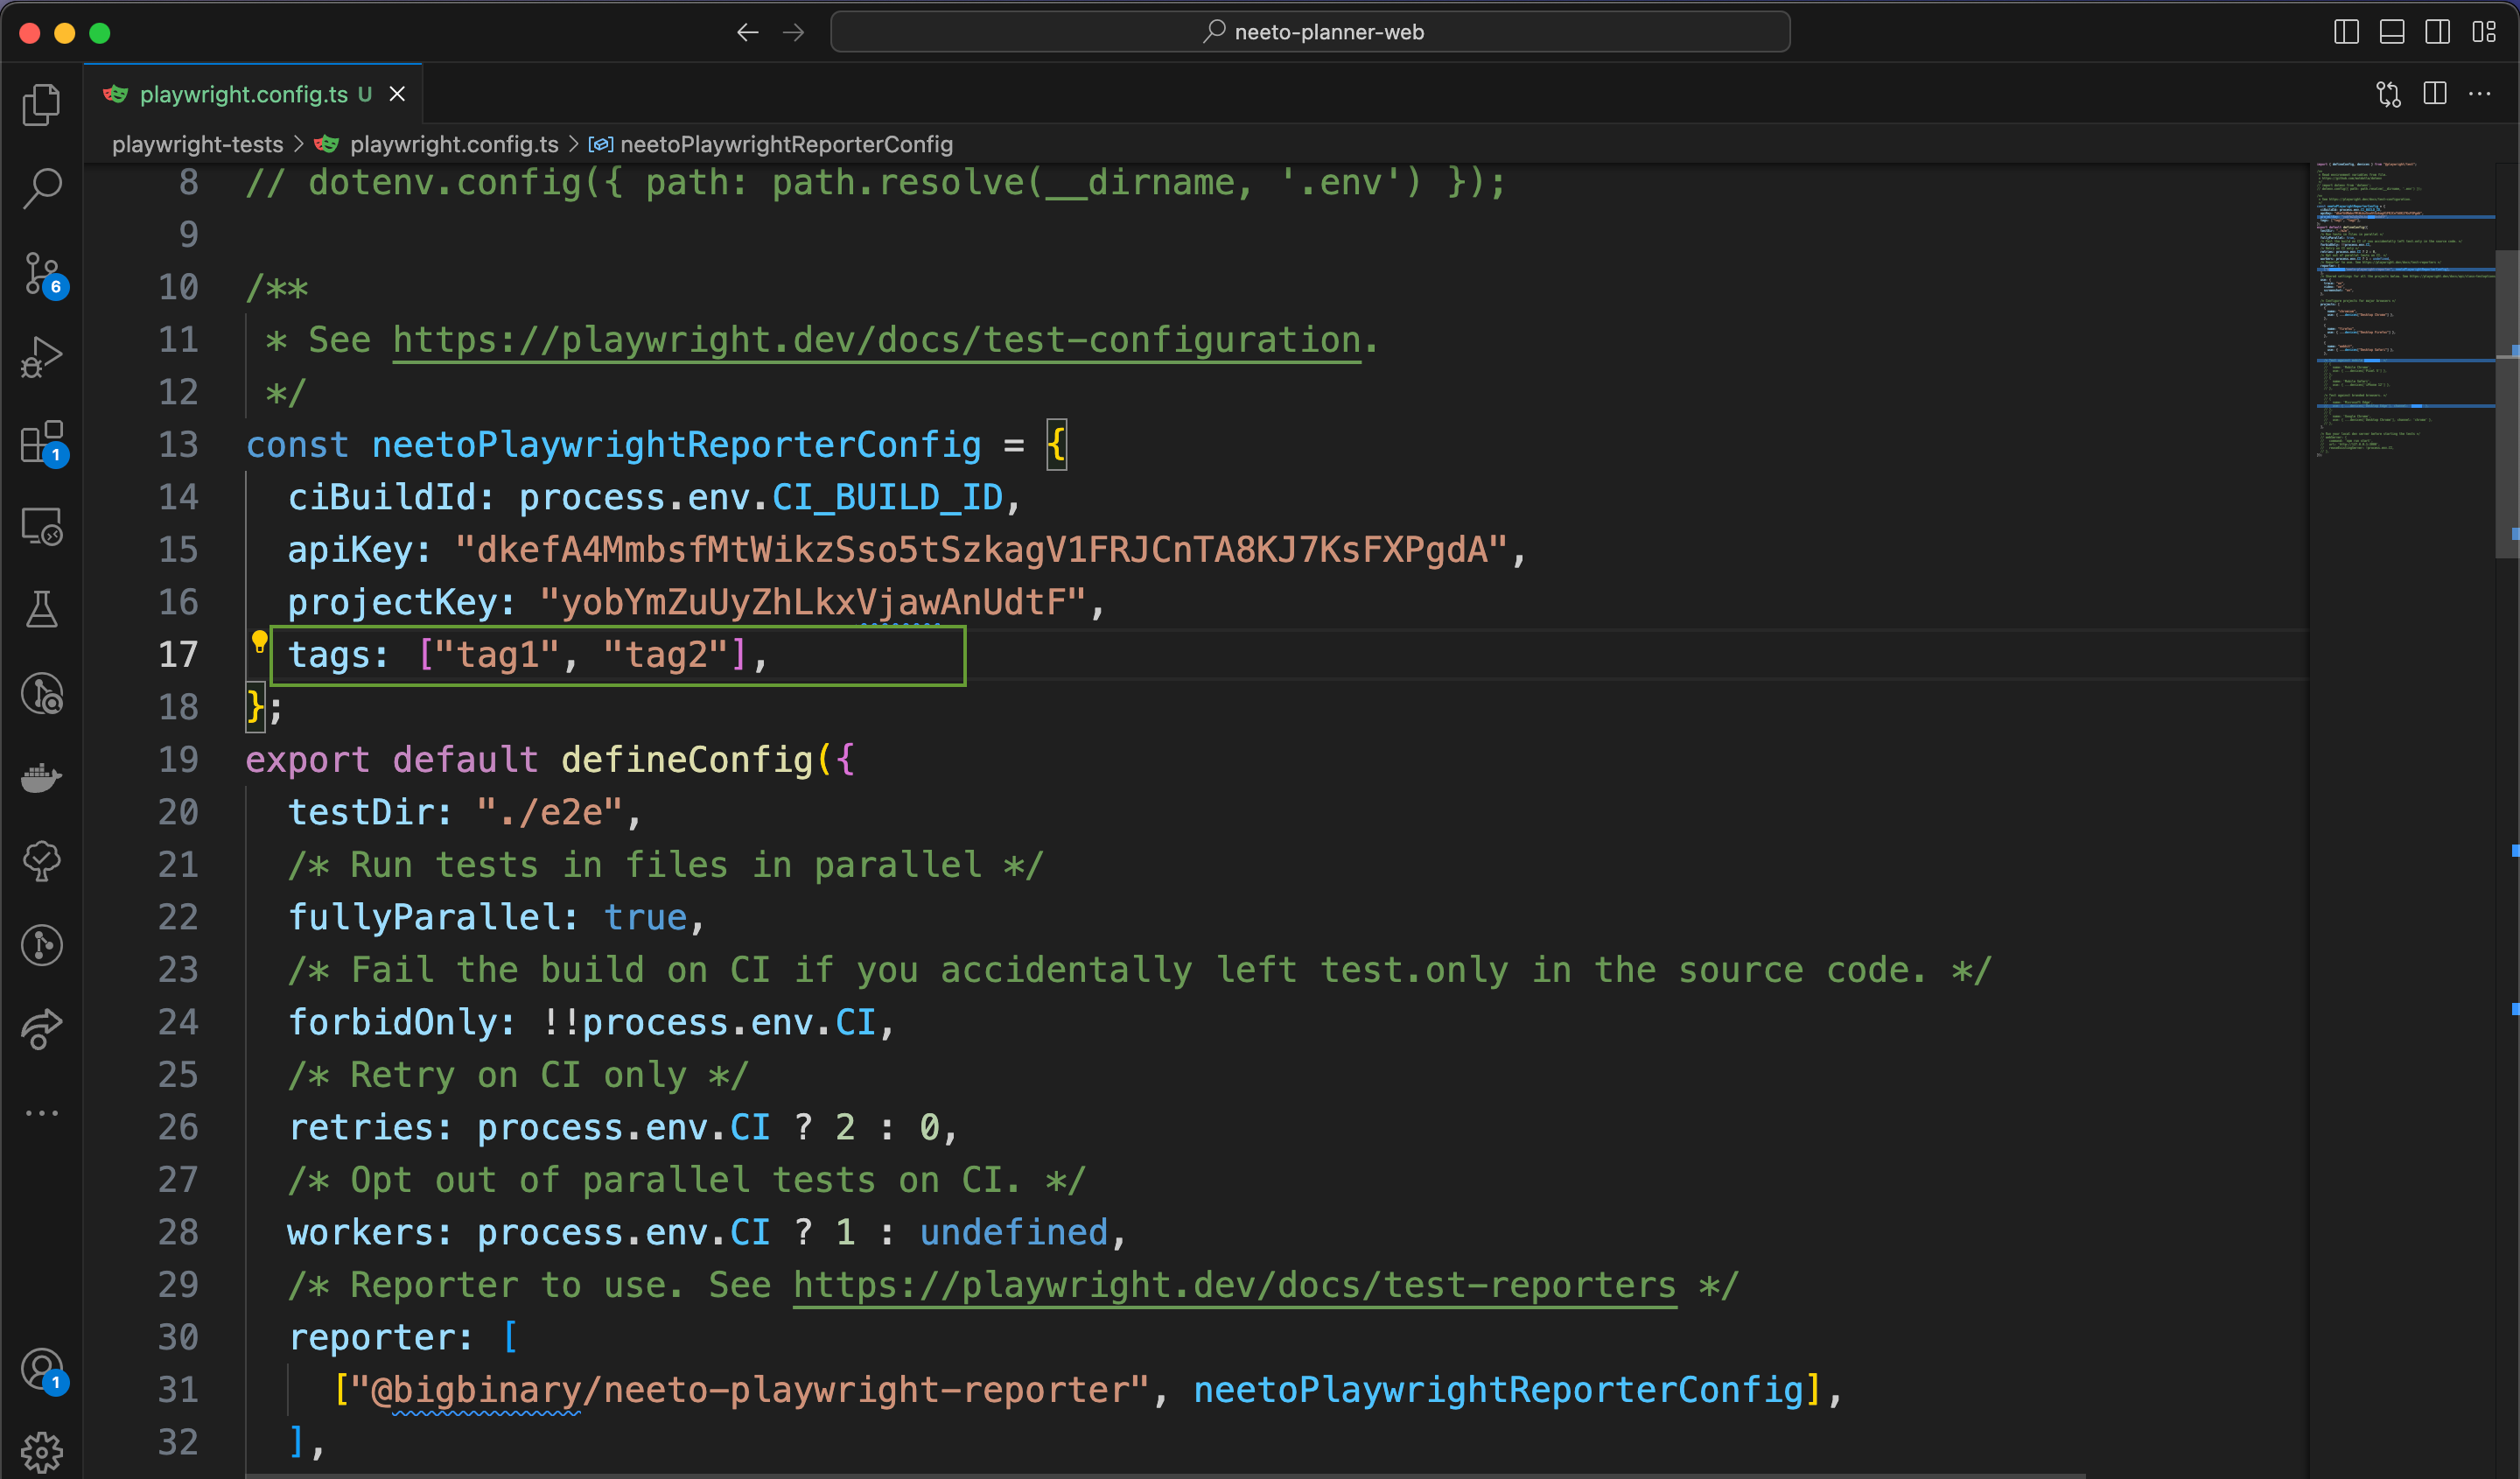Click the playwright-tests breadcrumb folder
Image resolution: width=2520 pixels, height=1479 pixels.
click(x=197, y=144)
